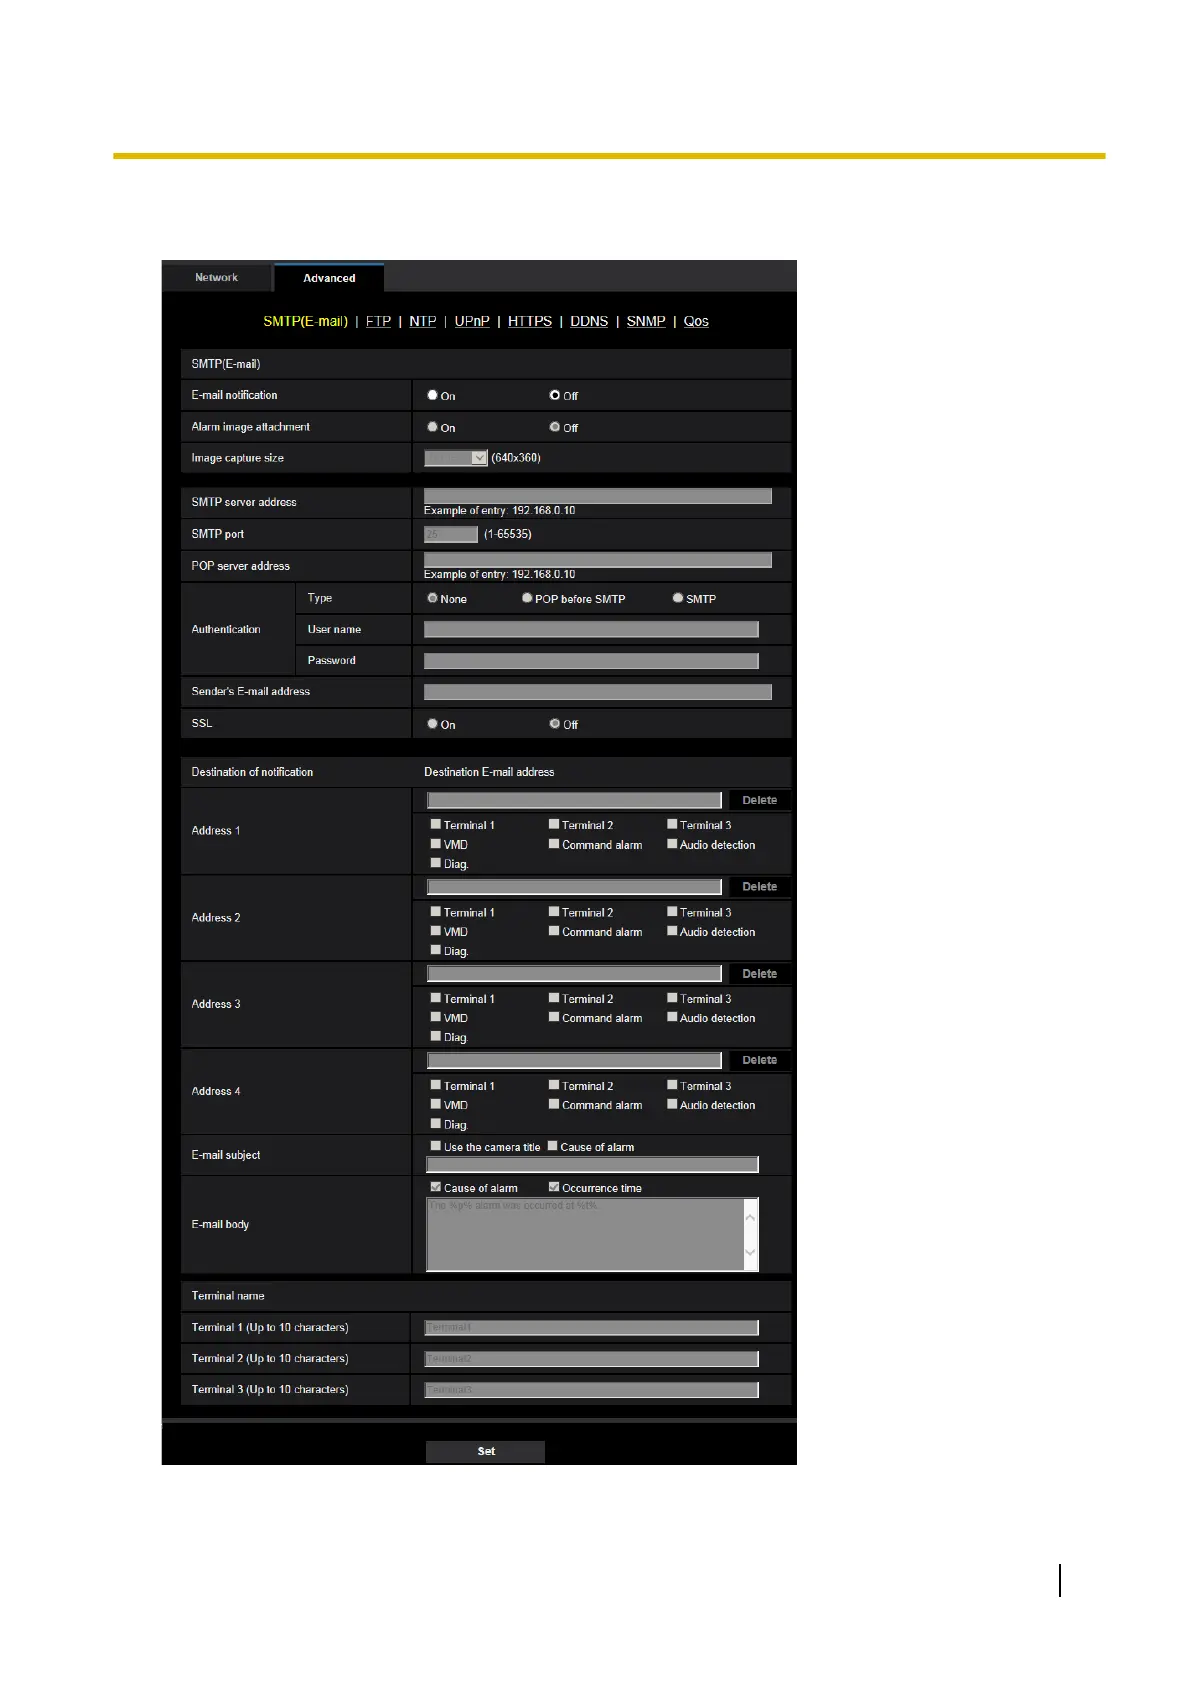
Task: Click the SMTP server address field
Action: [x=597, y=496]
